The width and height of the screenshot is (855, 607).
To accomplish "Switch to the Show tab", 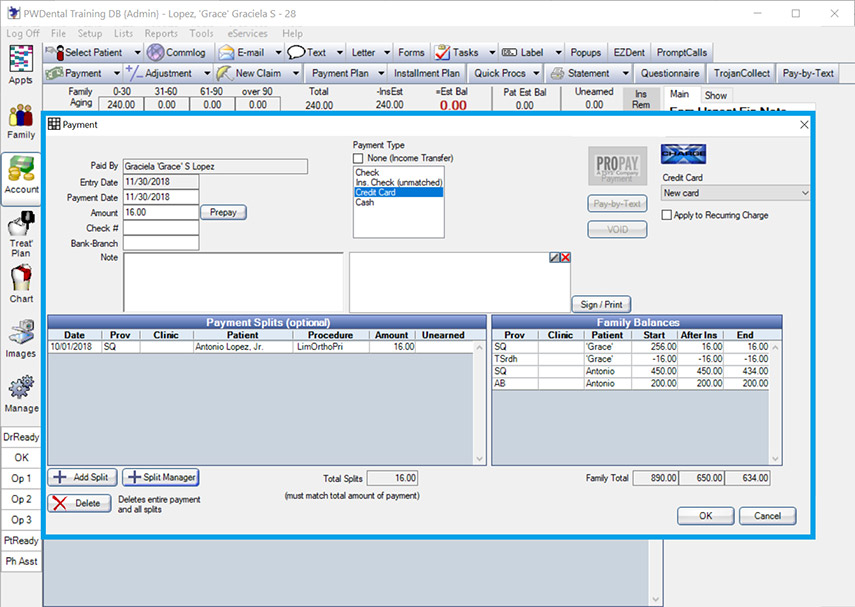I will pos(715,95).
